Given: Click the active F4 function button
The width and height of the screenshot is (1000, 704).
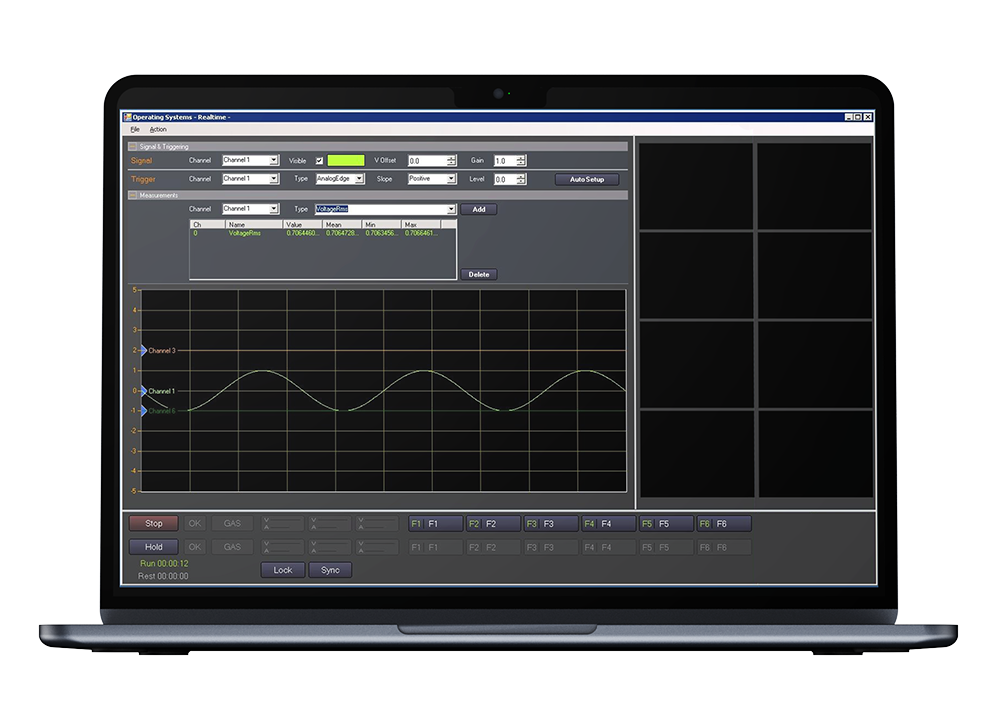Looking at the screenshot, I should pos(609,524).
